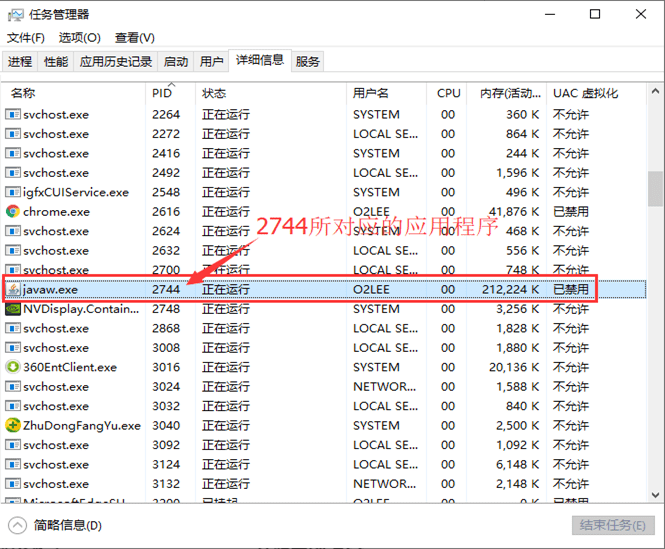
Task: Collapse to 简略信息 view using arrow
Action: tap(18, 525)
